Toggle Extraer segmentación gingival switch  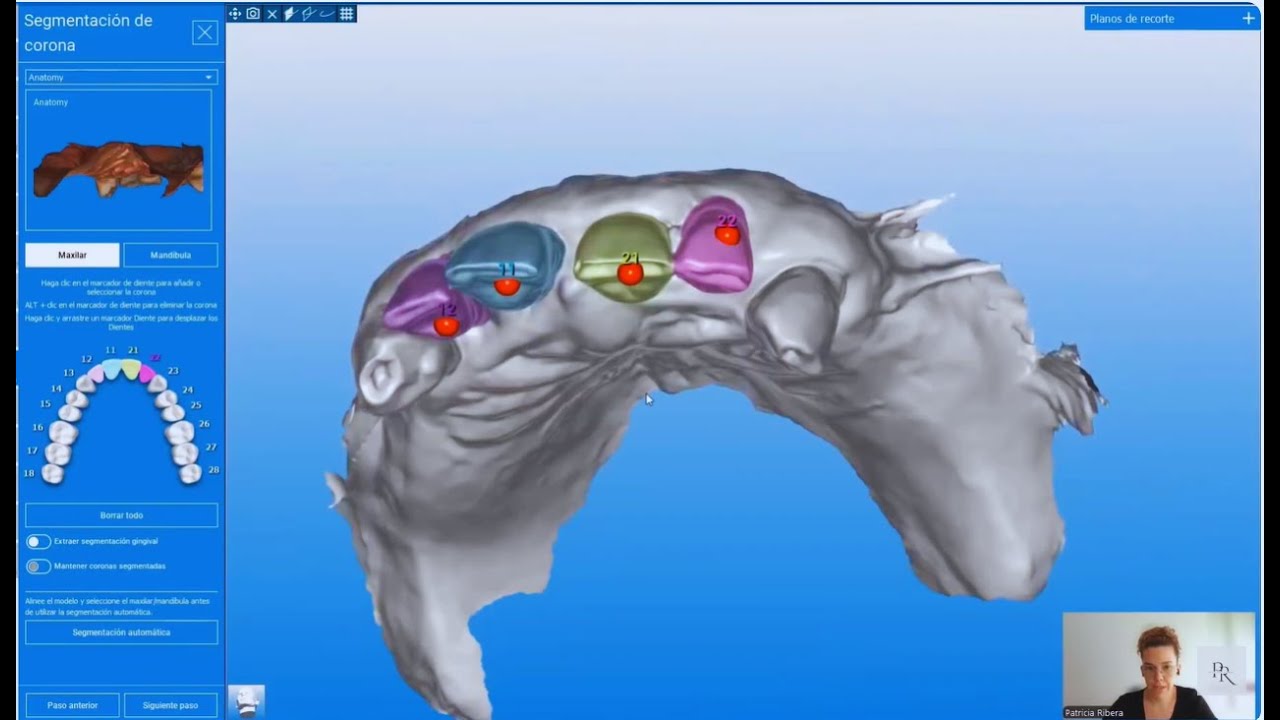(x=38, y=541)
